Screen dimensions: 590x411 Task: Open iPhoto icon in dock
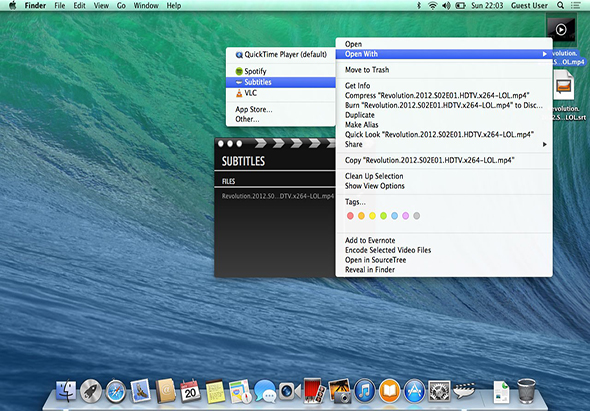pyautogui.click(x=339, y=391)
